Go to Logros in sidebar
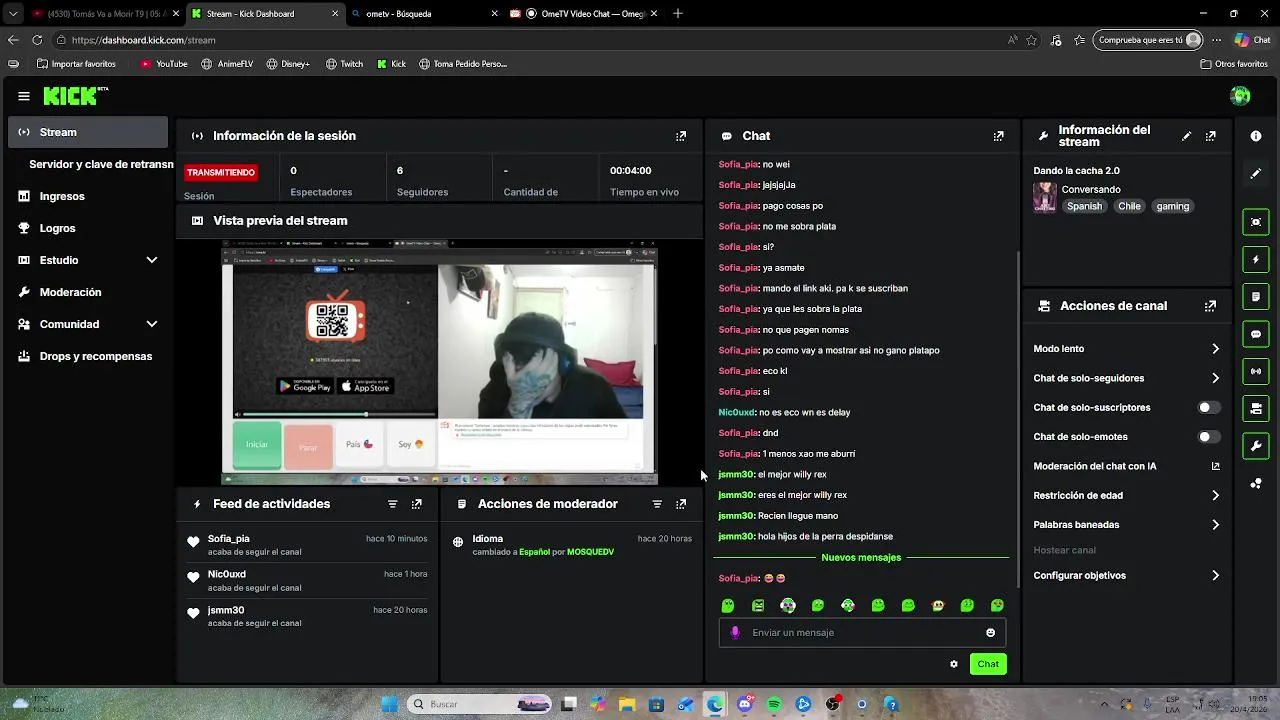Image resolution: width=1280 pixels, height=720 pixels. tap(88, 228)
